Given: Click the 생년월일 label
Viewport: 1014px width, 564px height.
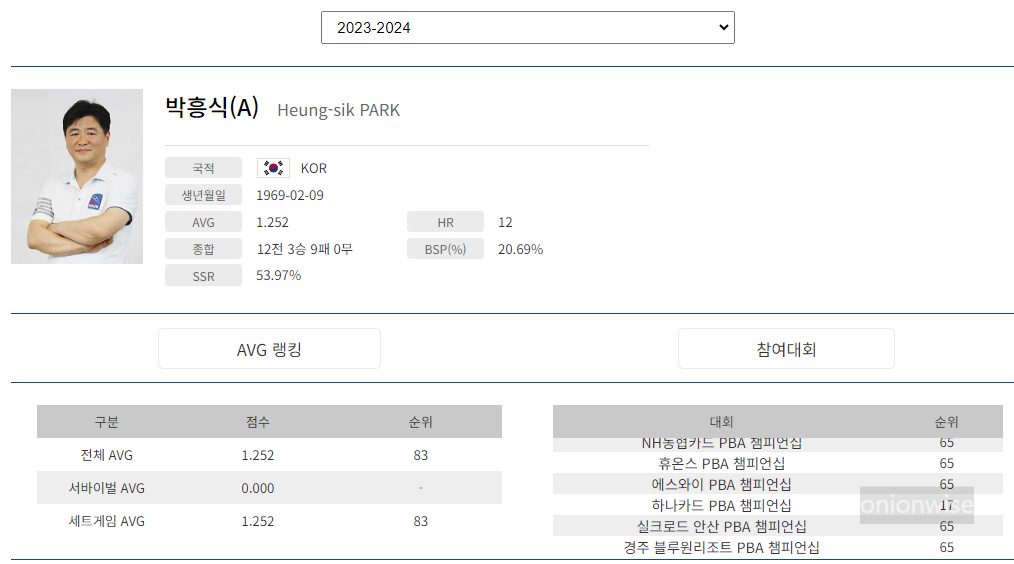Looking at the screenshot, I should (203, 195).
